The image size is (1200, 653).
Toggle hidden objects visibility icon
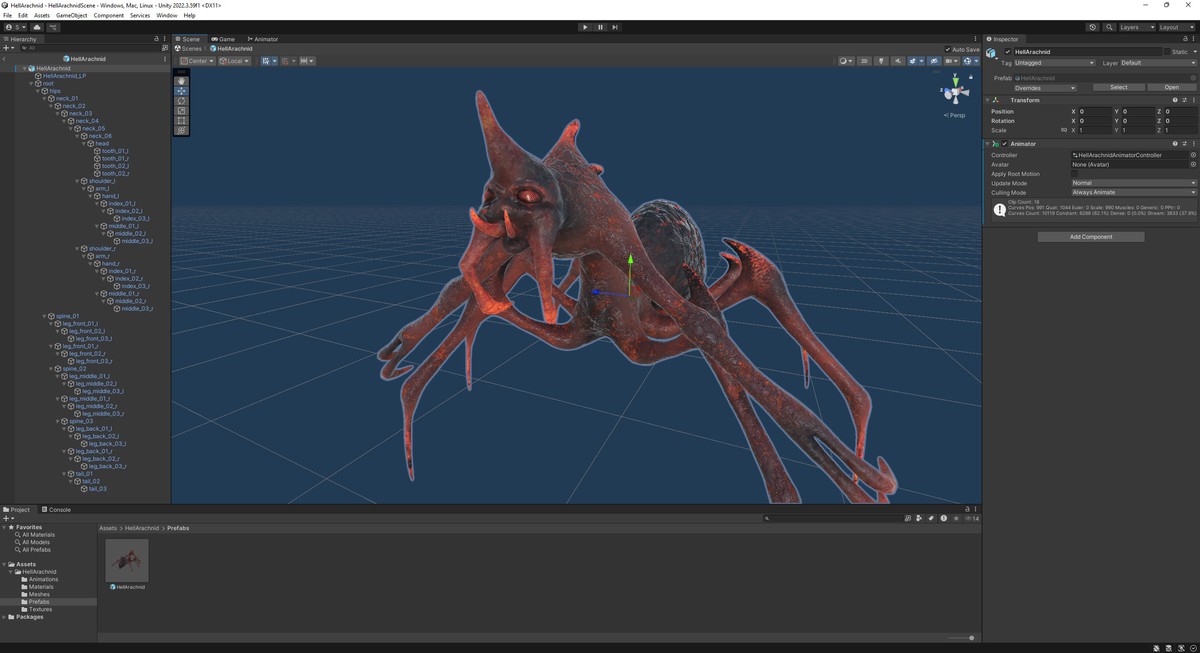click(934, 61)
